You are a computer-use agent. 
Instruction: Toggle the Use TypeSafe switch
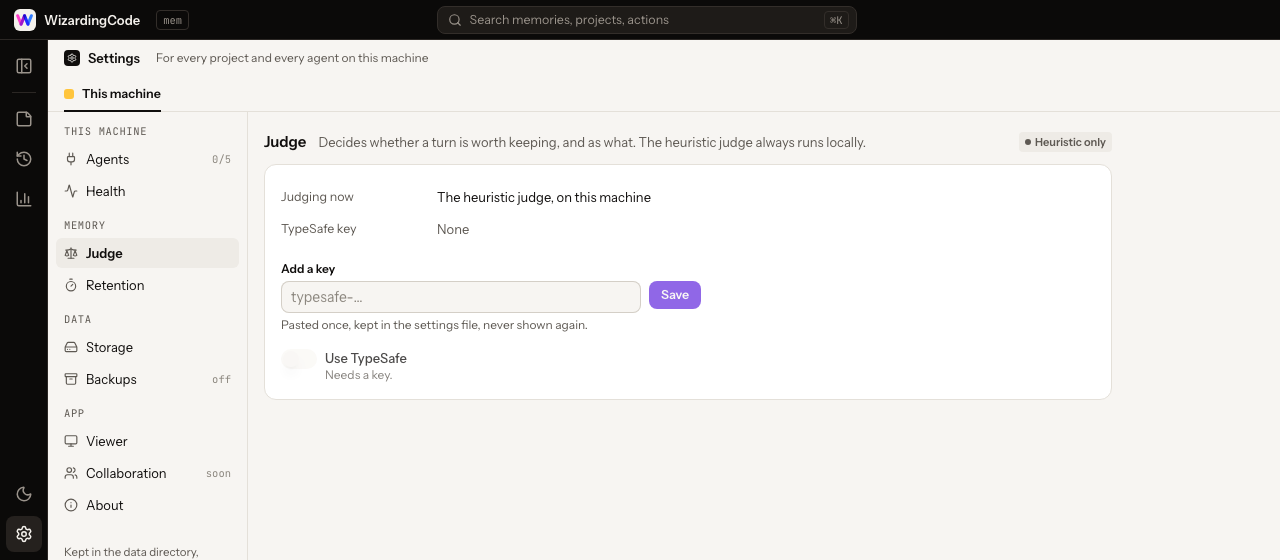tap(299, 359)
